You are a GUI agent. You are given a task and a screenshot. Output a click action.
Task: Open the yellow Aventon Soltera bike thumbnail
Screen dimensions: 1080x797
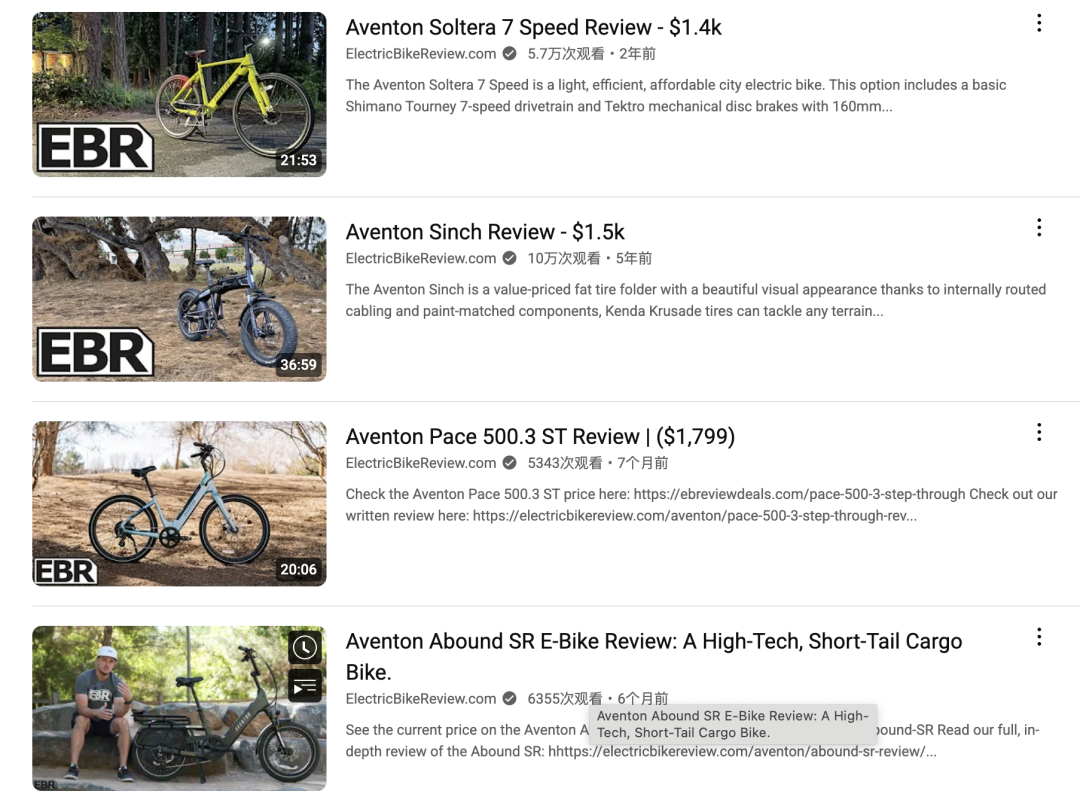pos(179,94)
